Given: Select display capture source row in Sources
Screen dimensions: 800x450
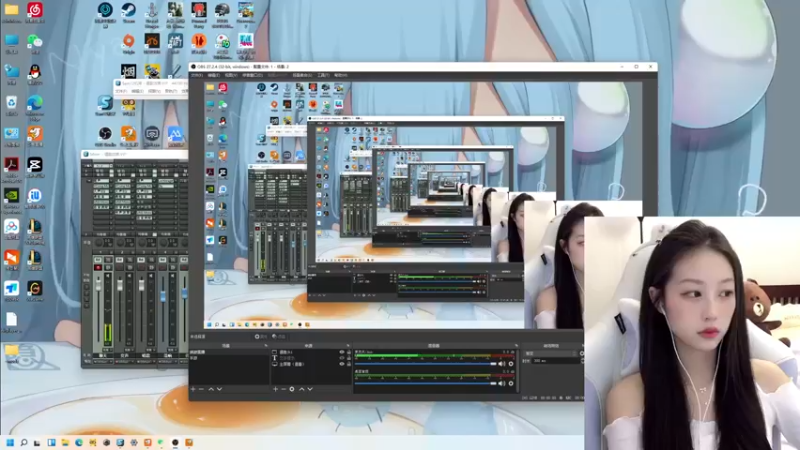Looking at the screenshot, I should pyautogui.click(x=311, y=364).
